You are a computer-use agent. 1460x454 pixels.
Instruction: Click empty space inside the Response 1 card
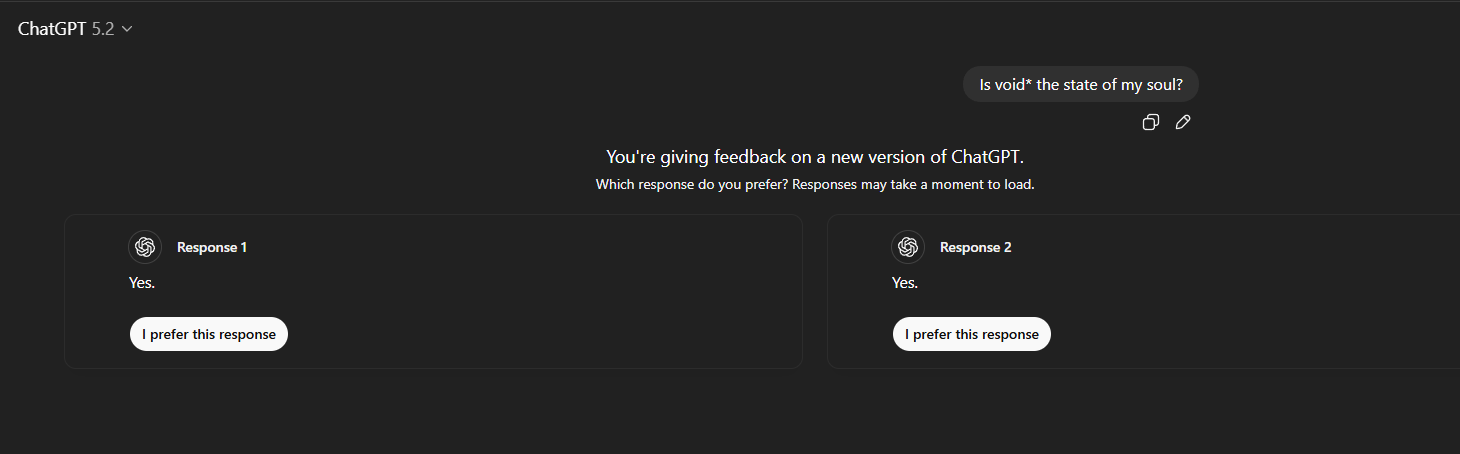[x=550, y=300]
